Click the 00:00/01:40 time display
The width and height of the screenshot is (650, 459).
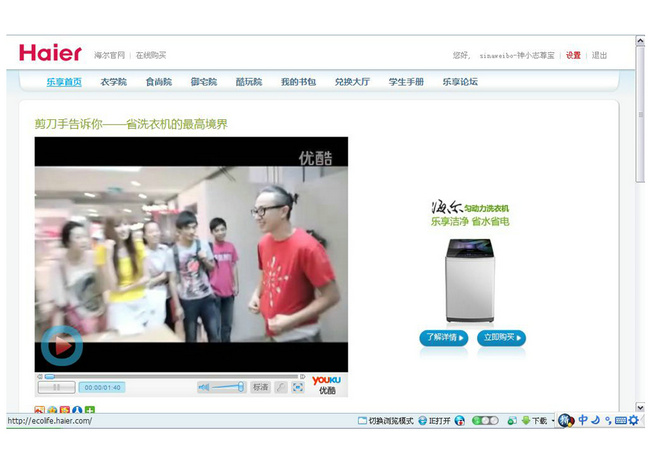click(102, 387)
